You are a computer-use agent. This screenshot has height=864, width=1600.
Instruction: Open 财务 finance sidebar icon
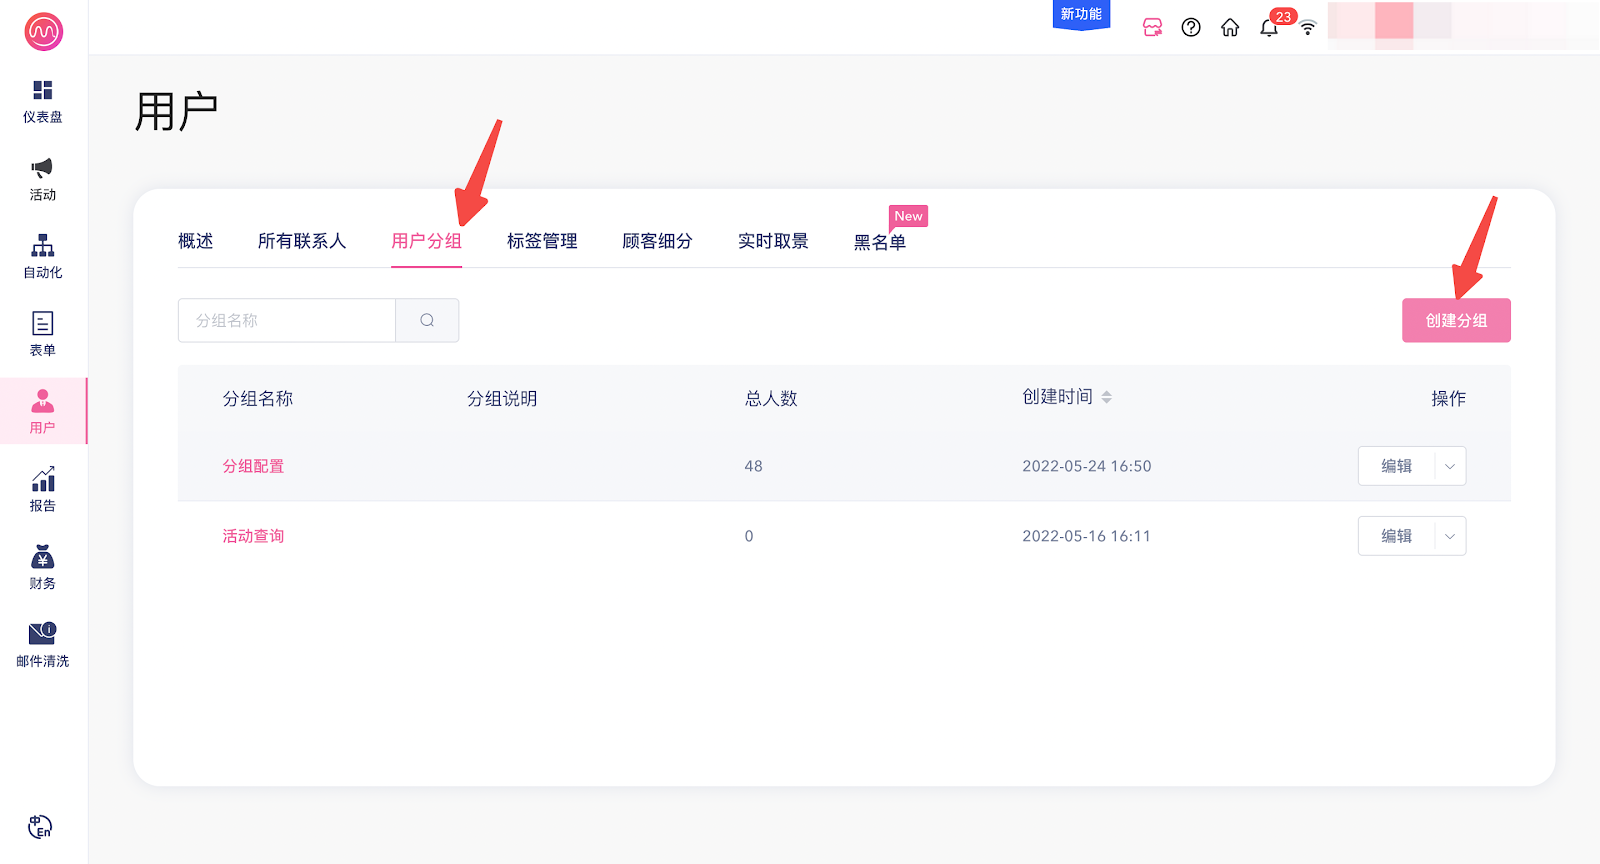coord(42,567)
